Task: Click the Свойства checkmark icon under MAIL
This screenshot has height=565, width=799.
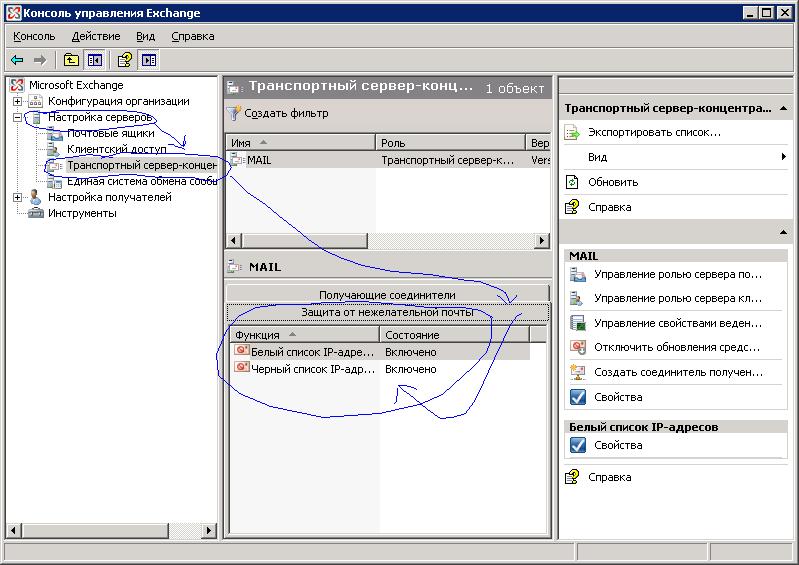Action: click(578, 397)
